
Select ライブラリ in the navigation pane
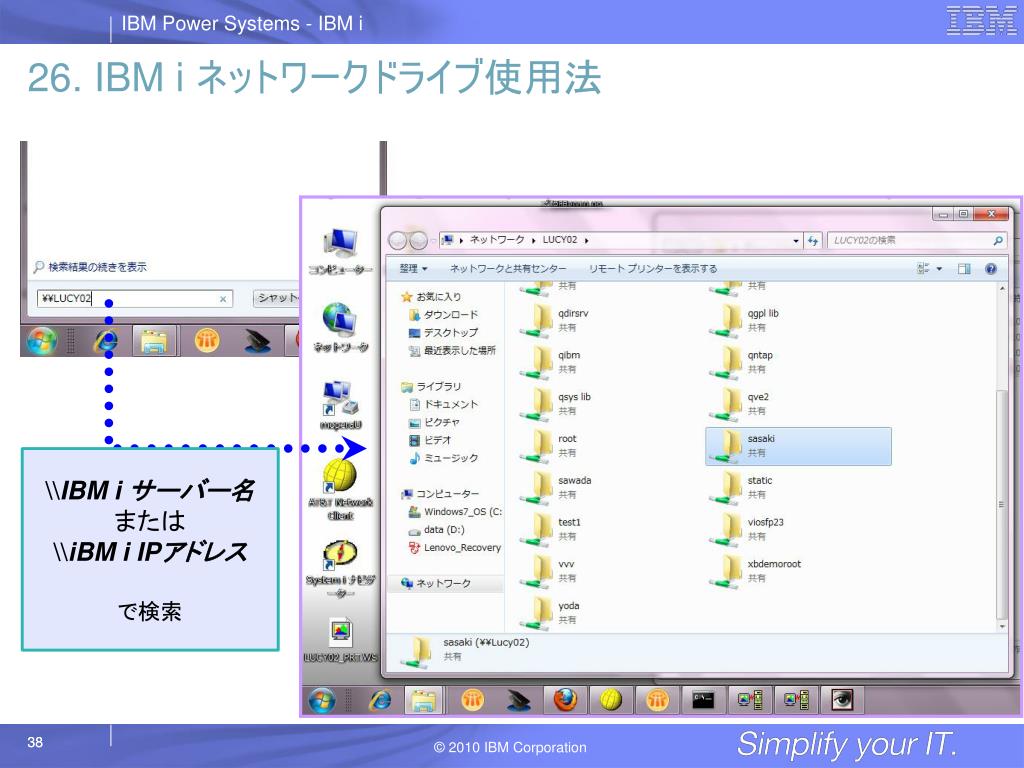[431, 387]
